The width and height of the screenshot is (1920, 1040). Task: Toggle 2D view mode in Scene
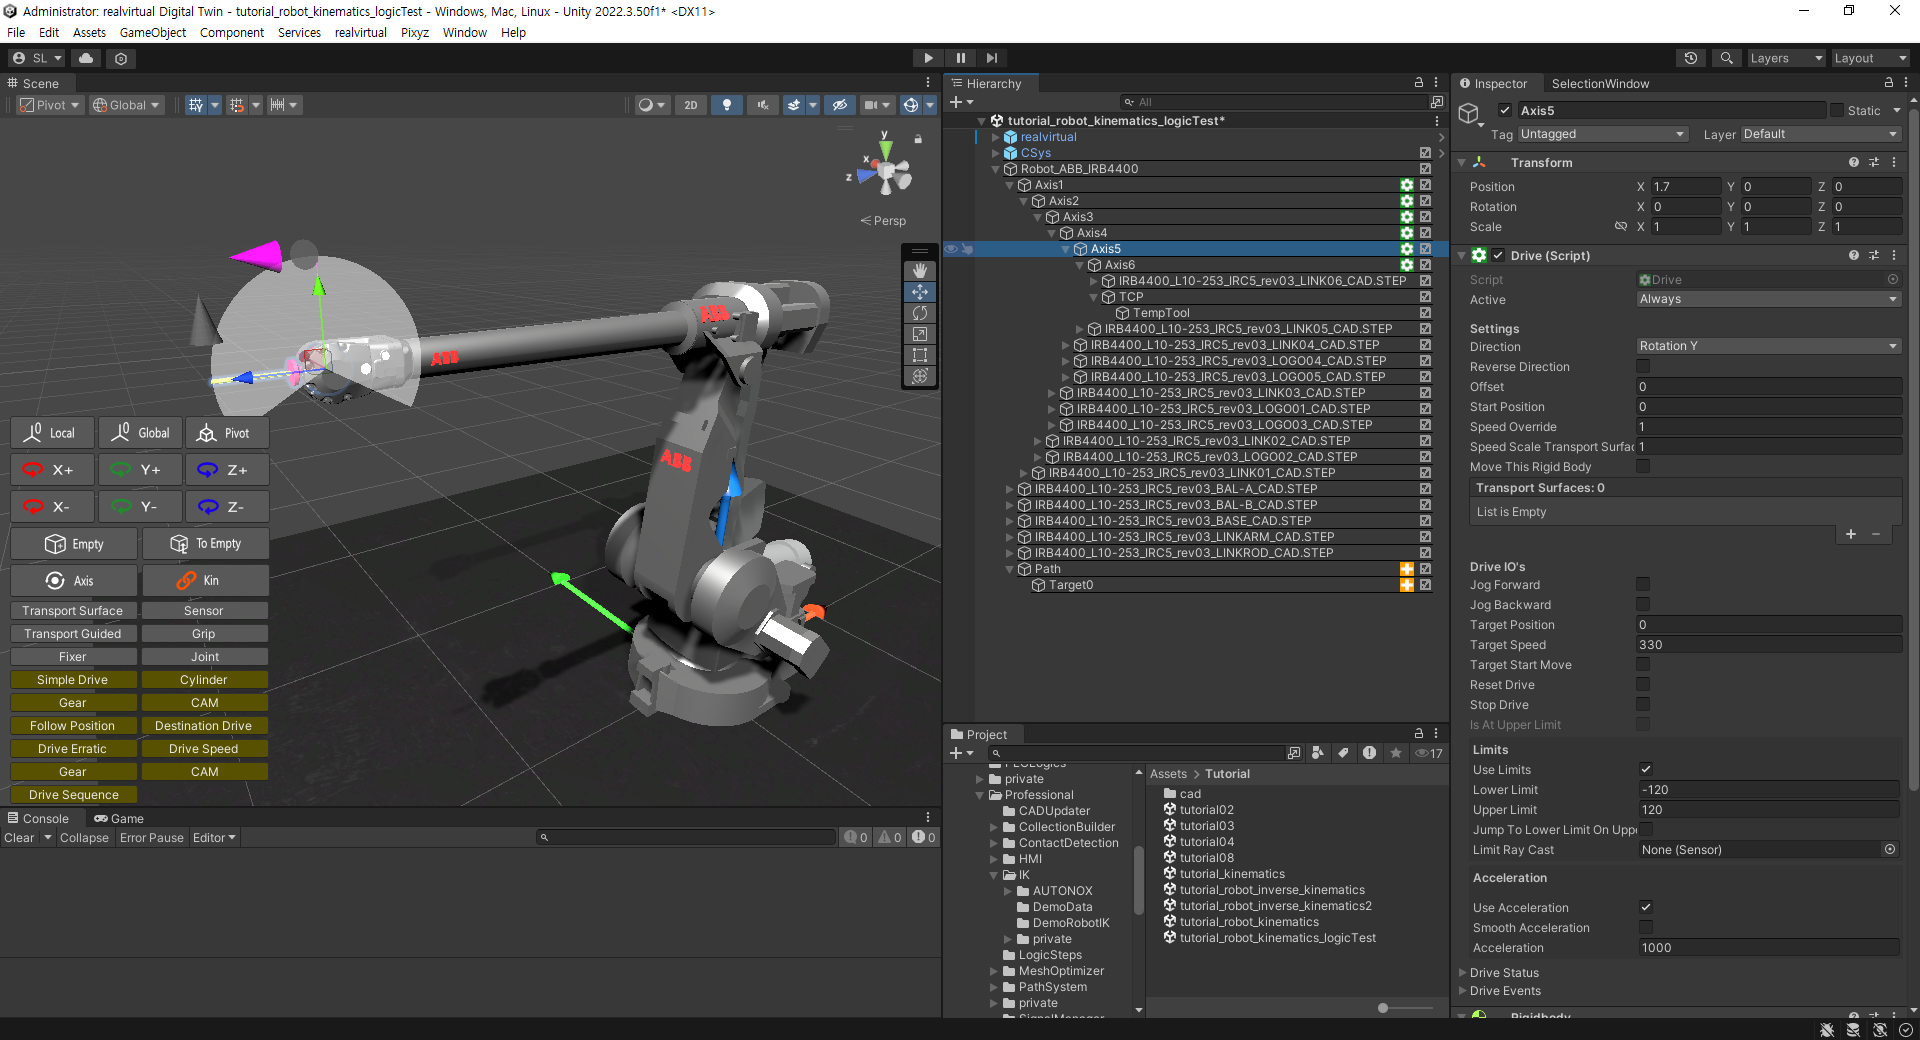691,105
